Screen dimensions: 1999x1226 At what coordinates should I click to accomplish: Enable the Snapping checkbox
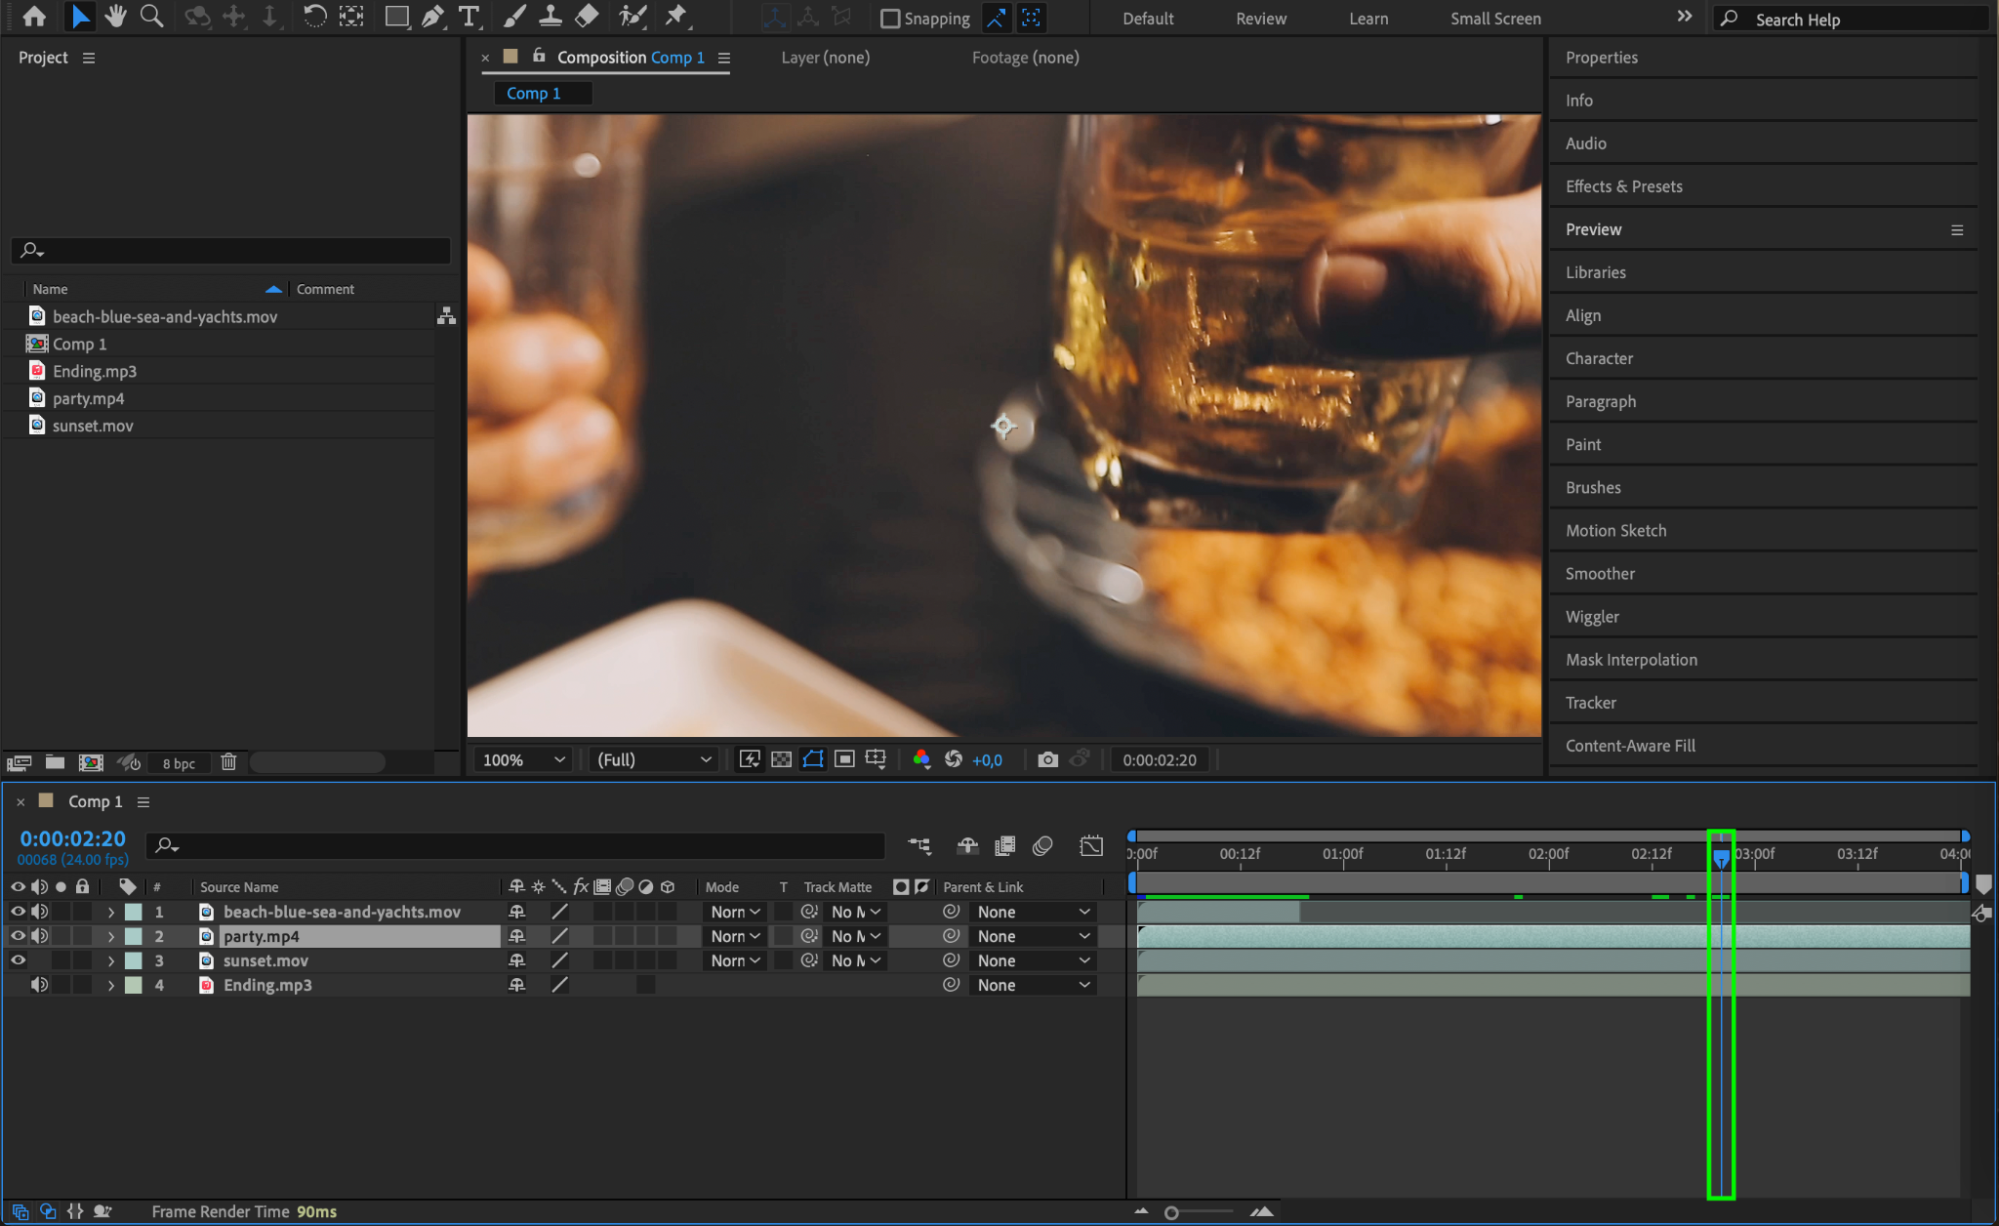pos(889,18)
